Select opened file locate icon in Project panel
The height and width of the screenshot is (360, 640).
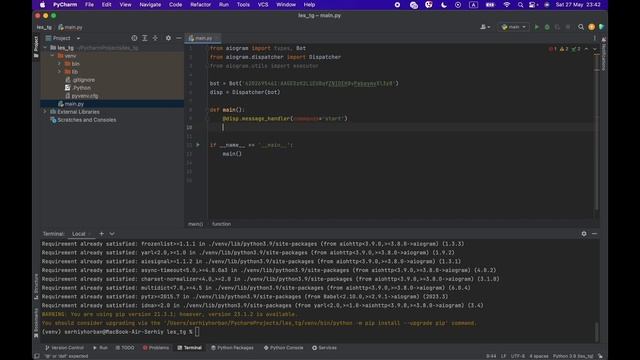[134, 38]
